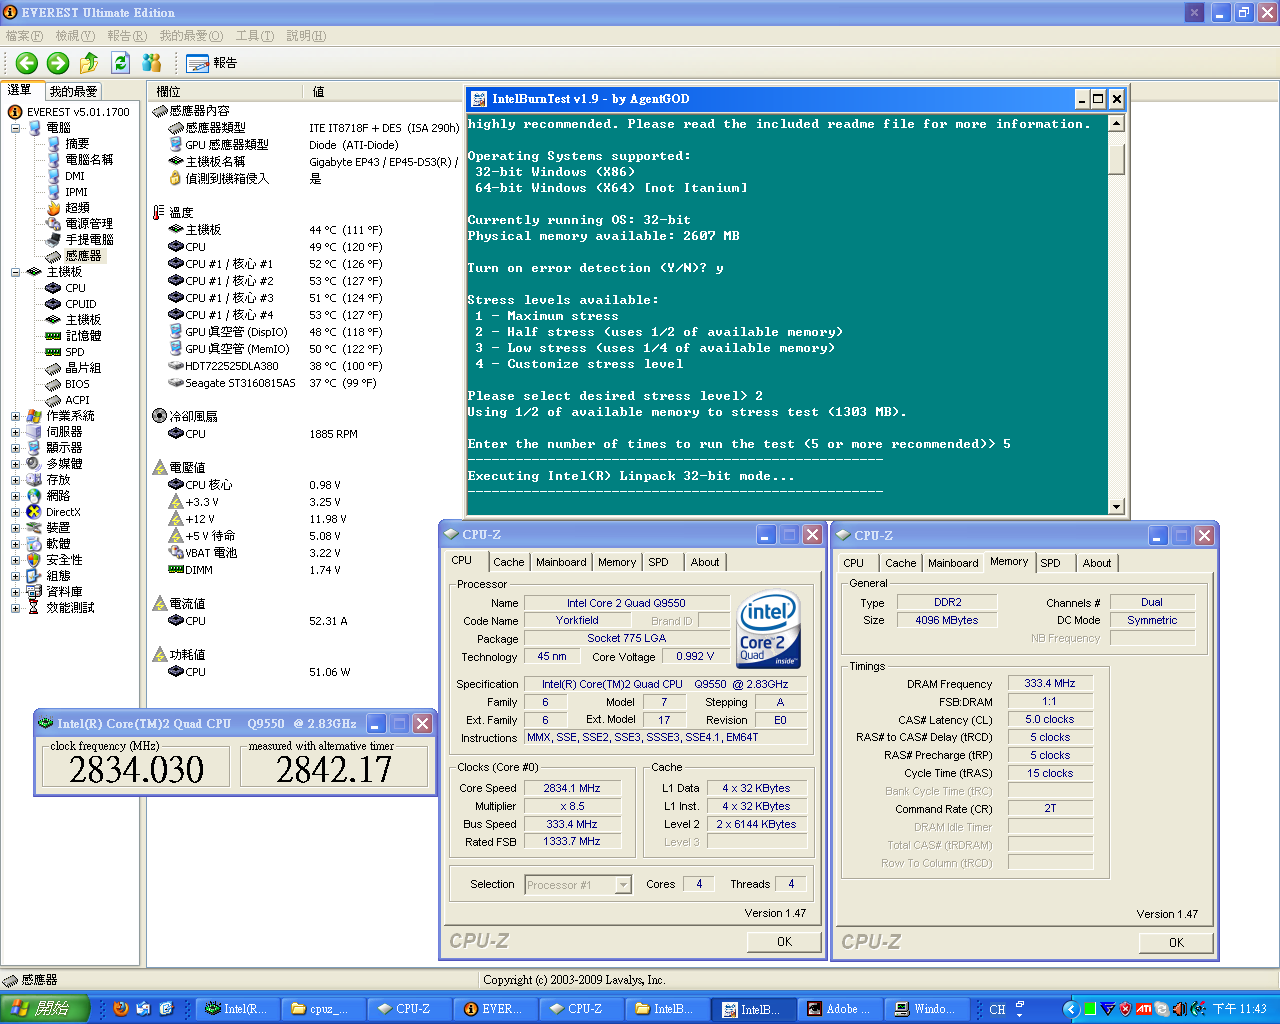Select BIOS item in tree

[x=77, y=384]
